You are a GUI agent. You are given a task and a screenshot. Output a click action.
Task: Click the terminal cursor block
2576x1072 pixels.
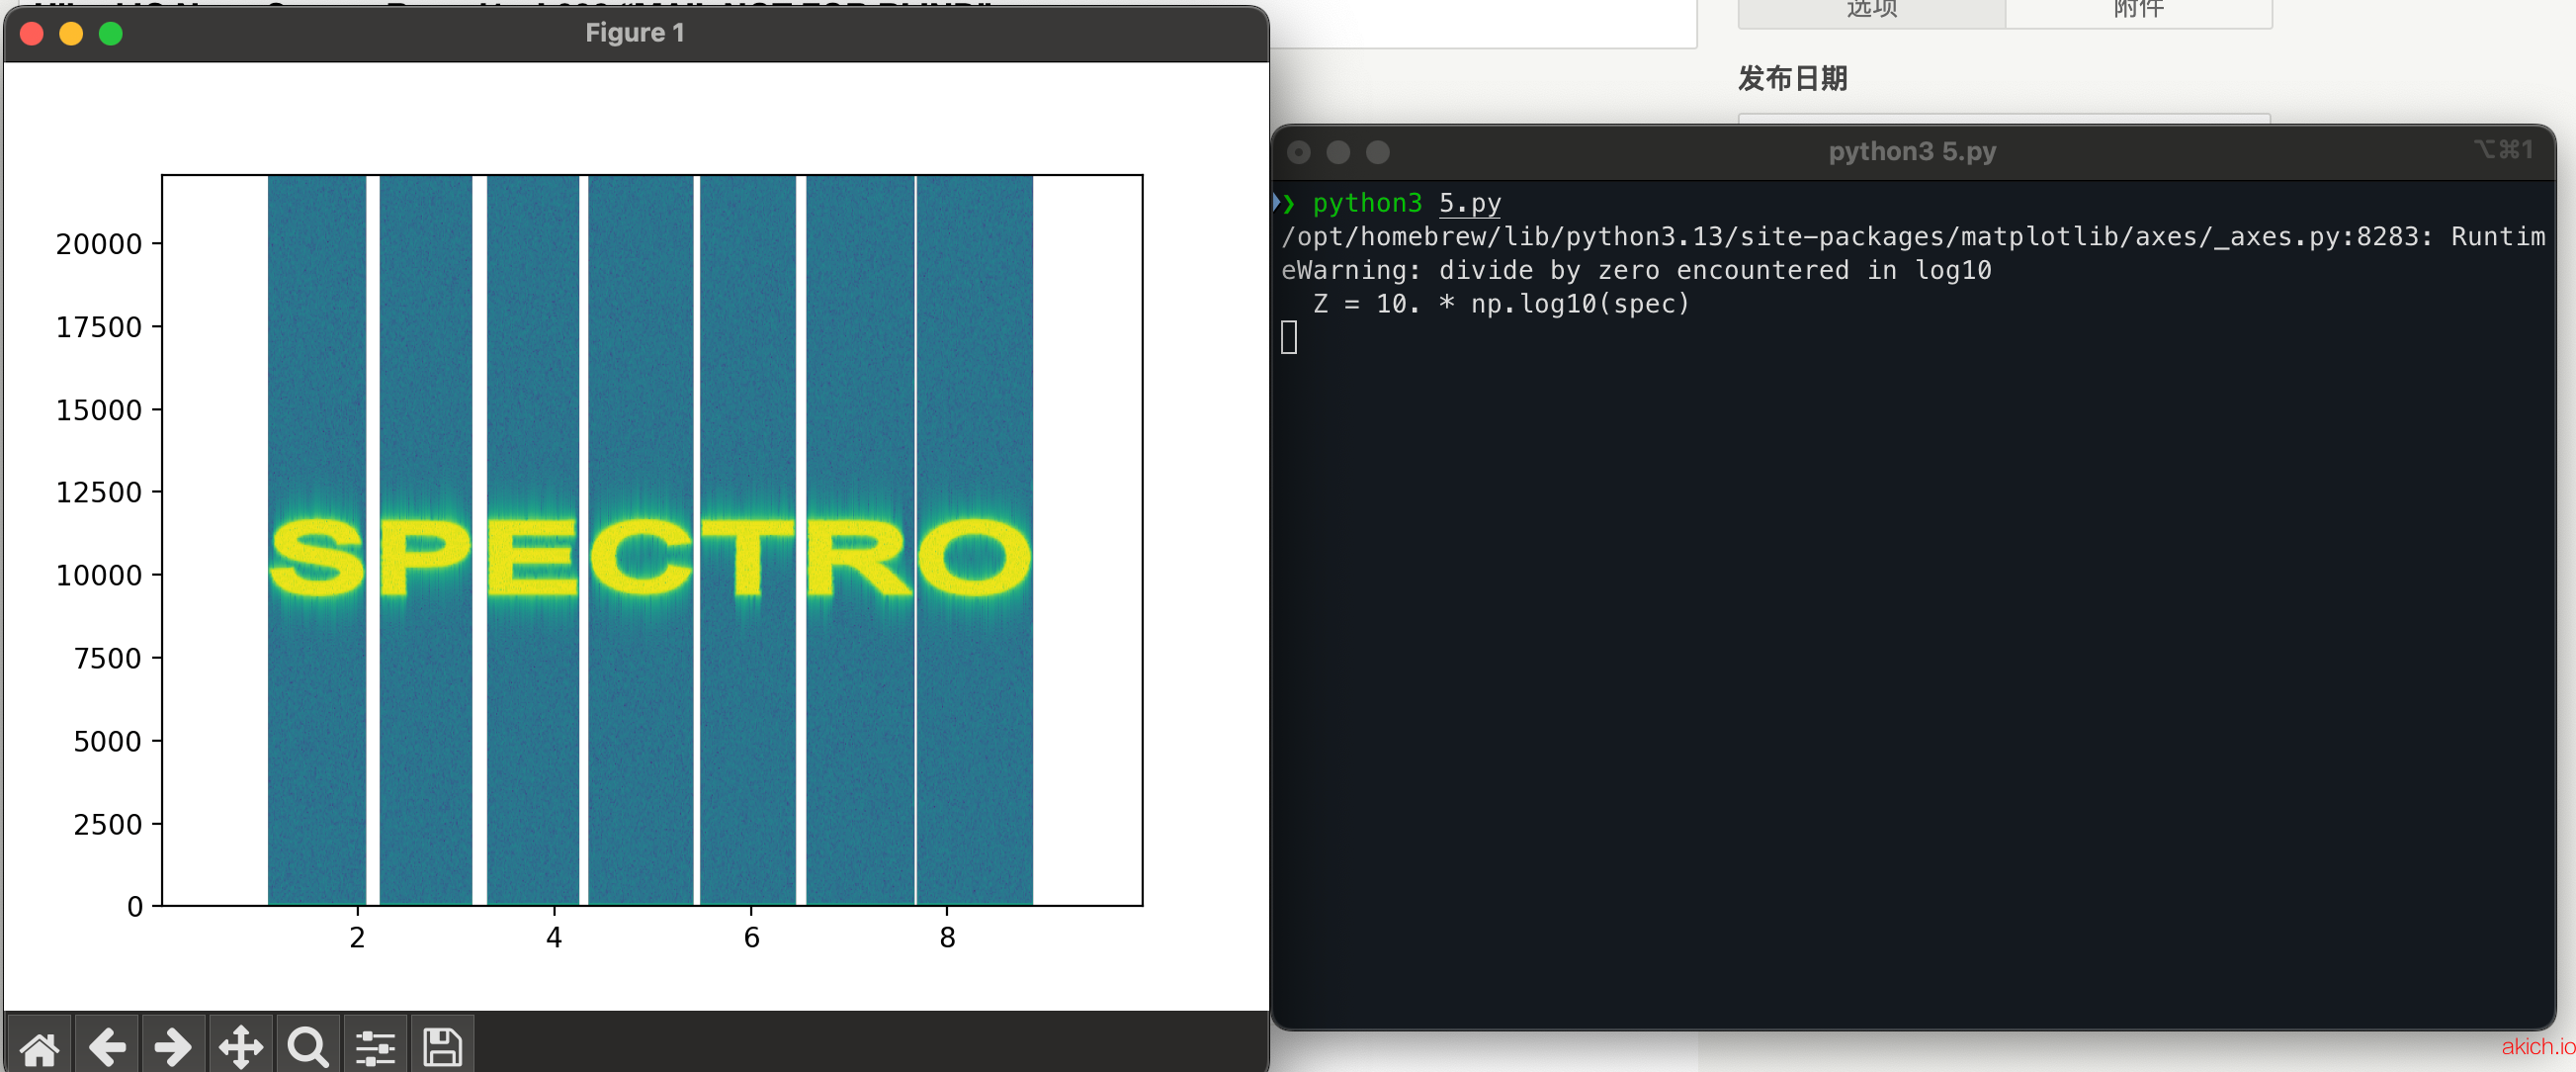point(1289,338)
